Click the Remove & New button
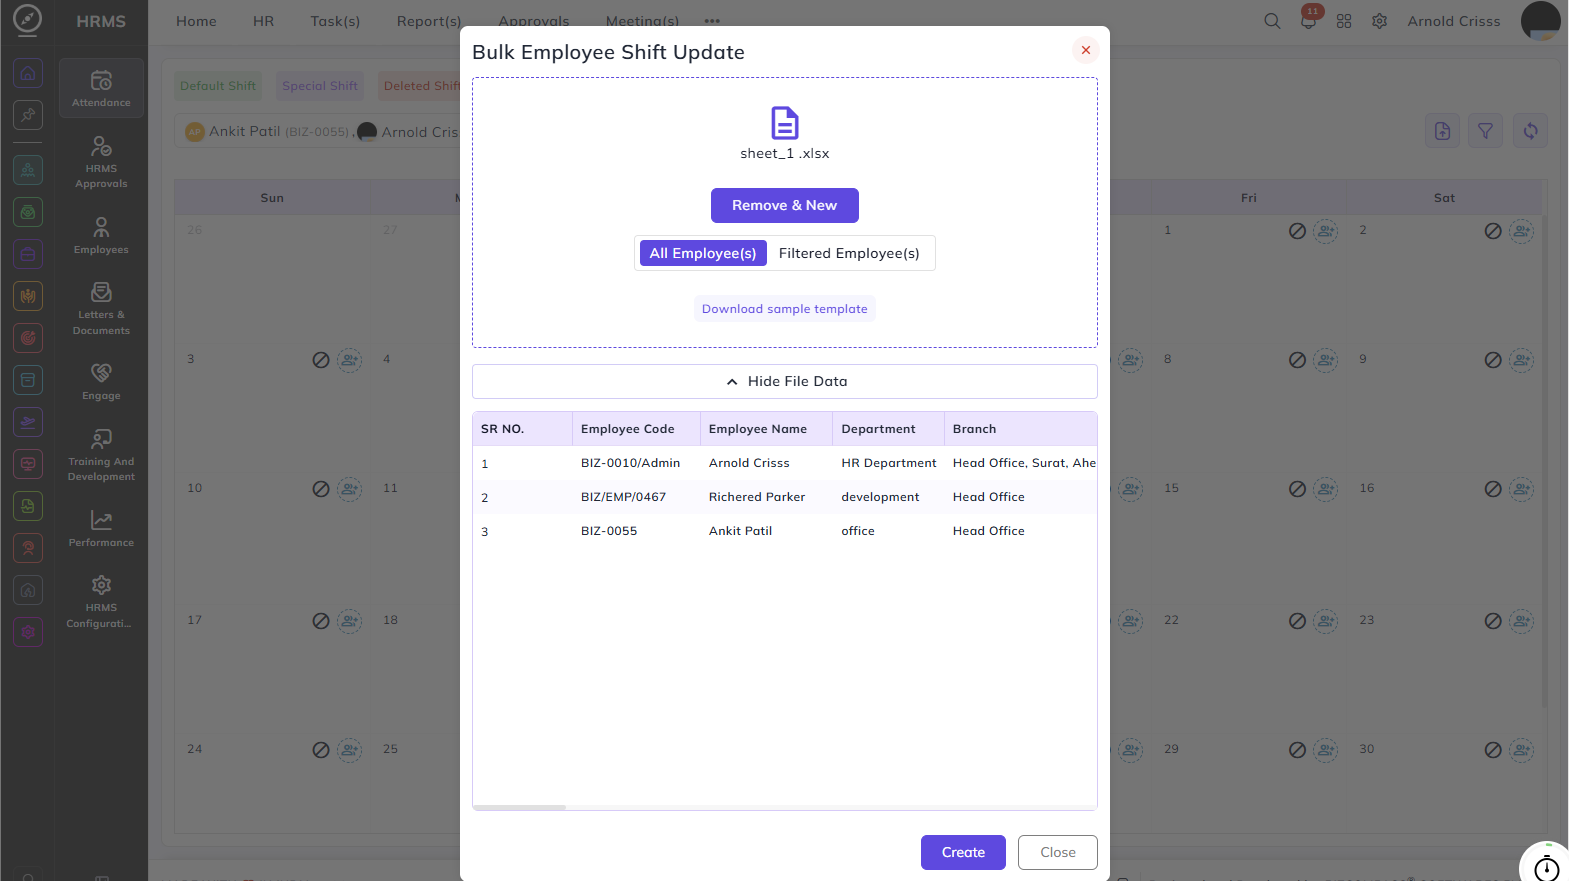This screenshot has width=1569, height=881. 785,205
